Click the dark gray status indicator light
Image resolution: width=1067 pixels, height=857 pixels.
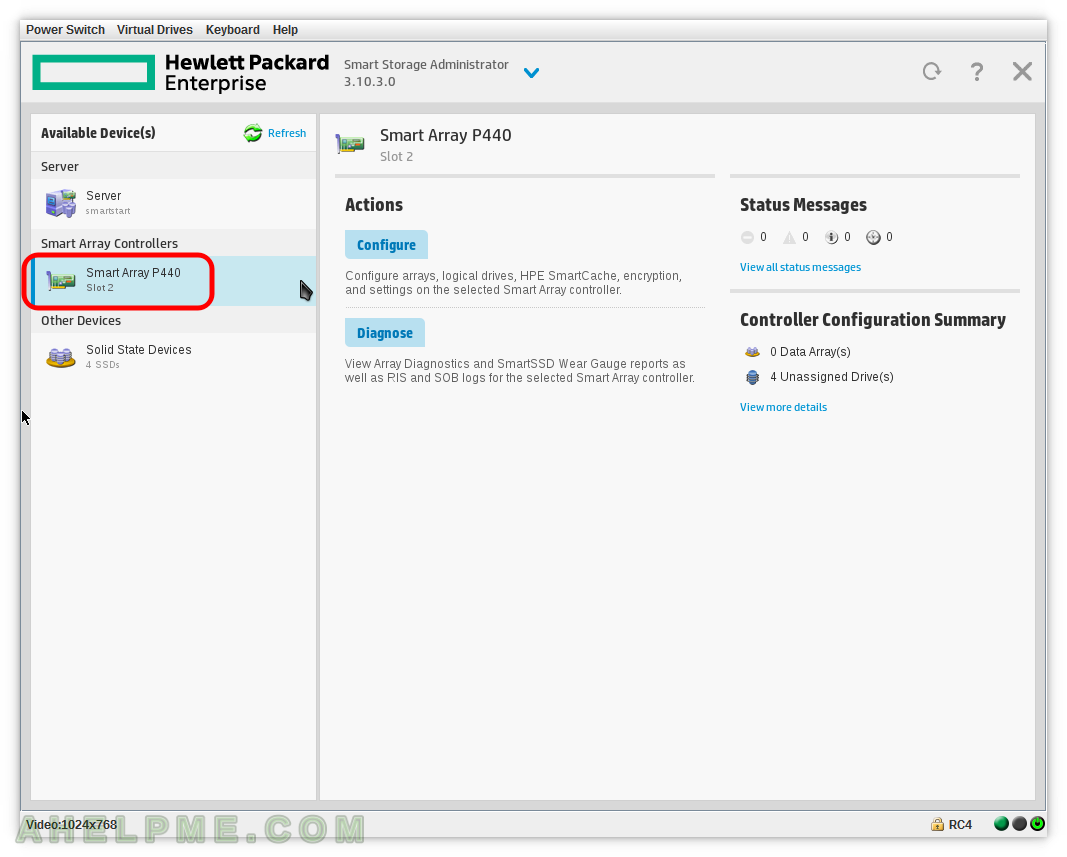[1019, 824]
